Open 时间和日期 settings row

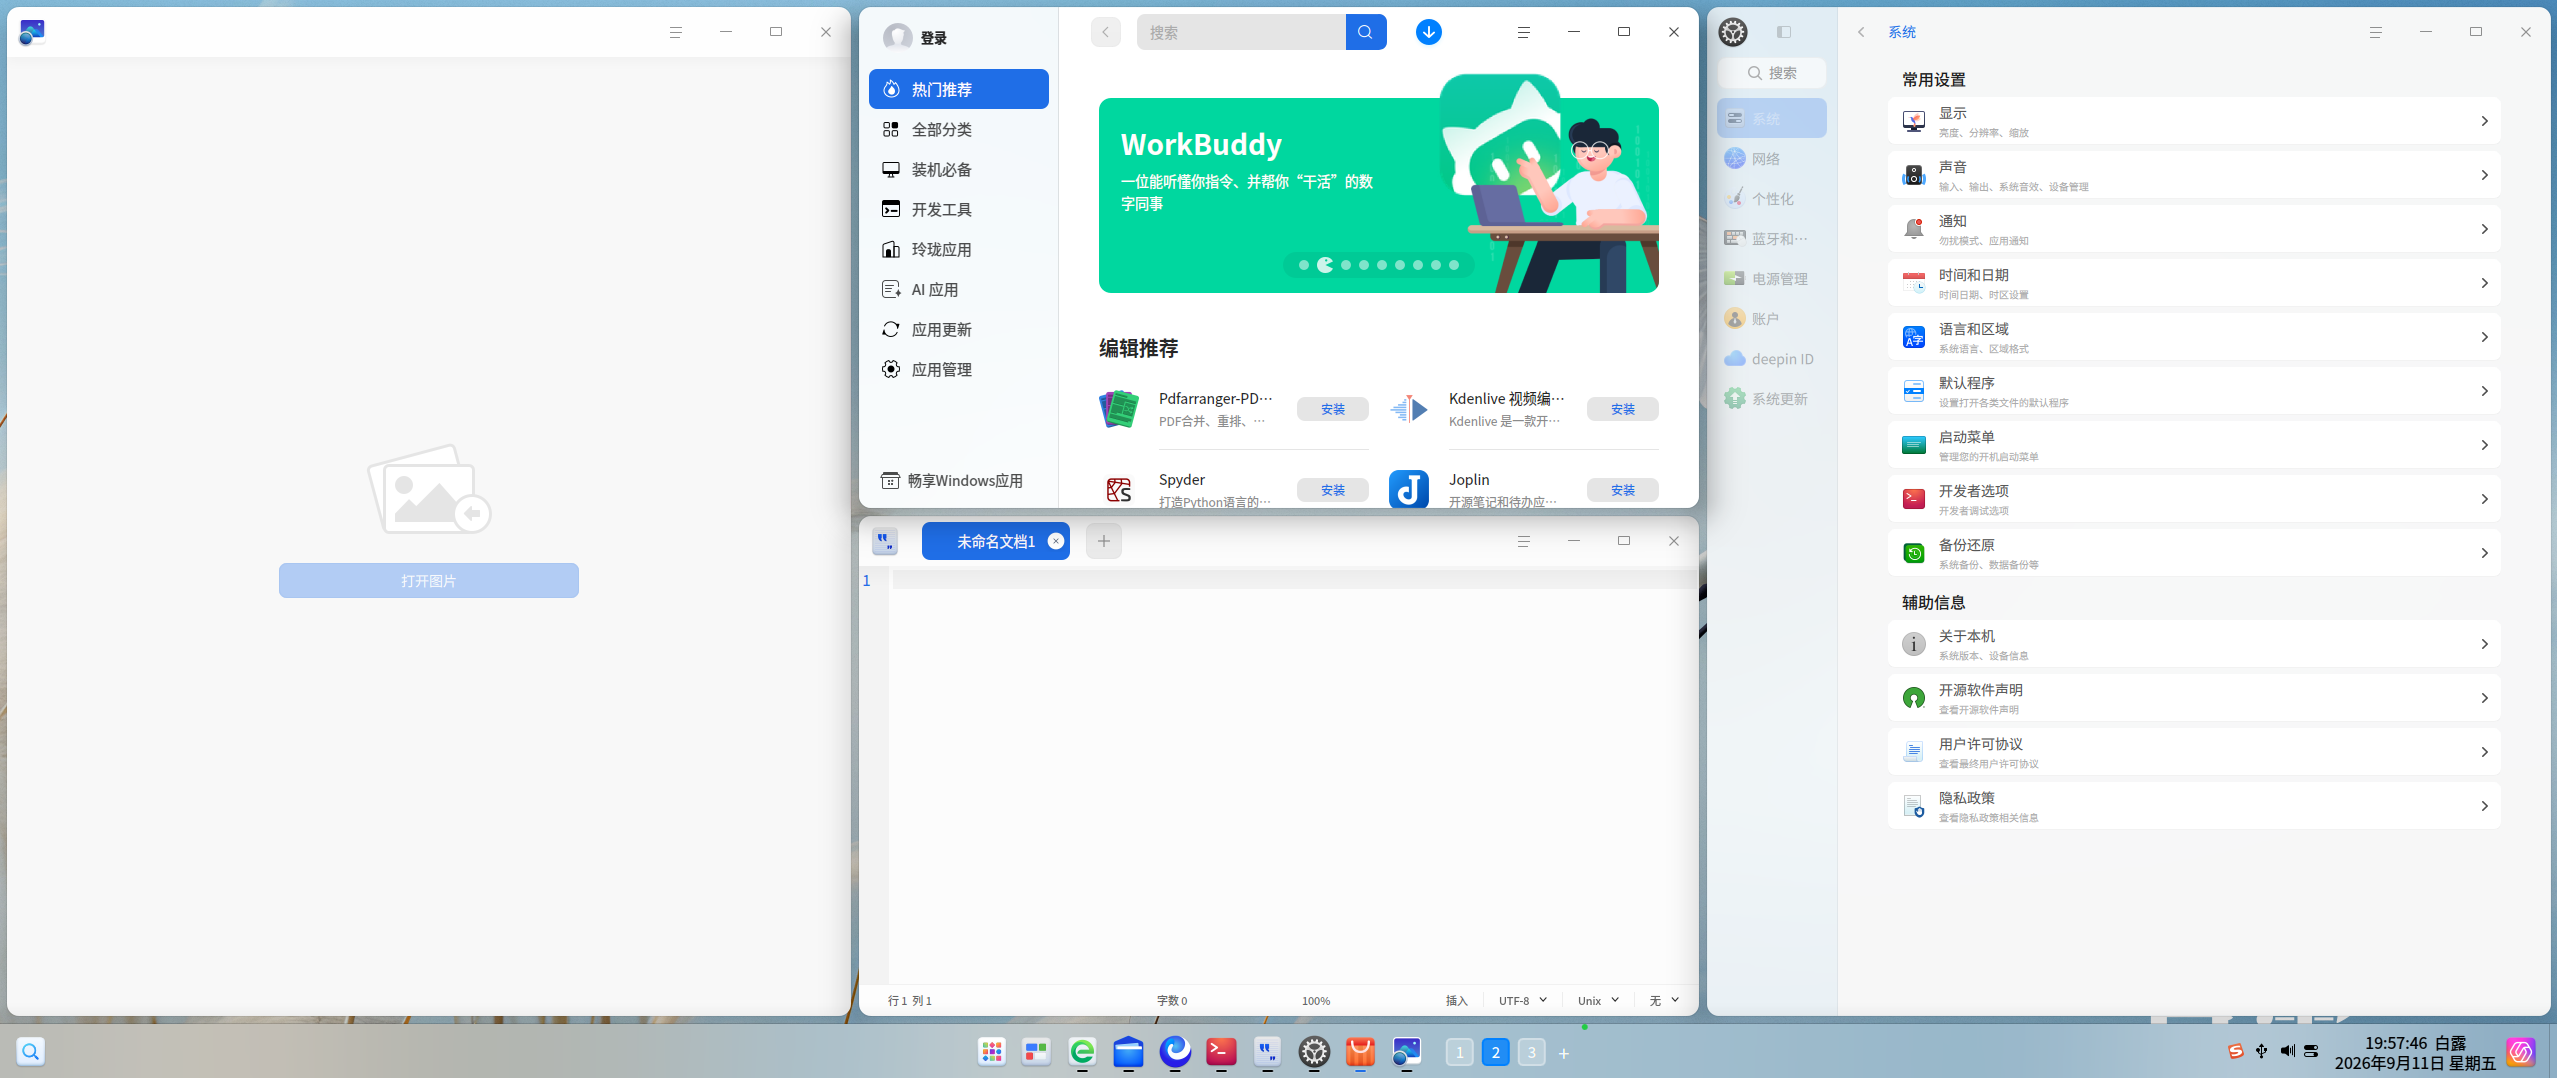(2193, 283)
